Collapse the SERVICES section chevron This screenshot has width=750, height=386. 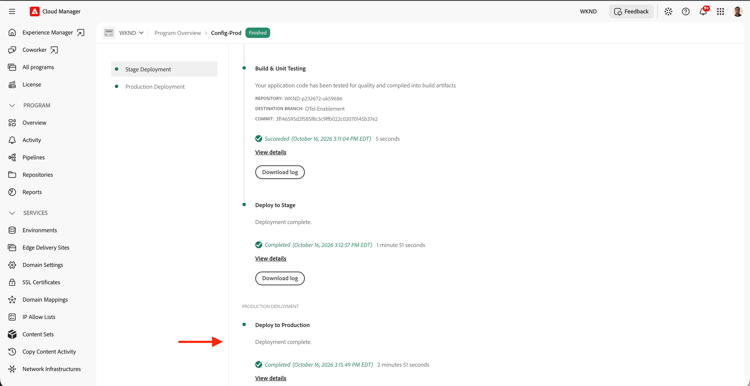tap(12, 213)
